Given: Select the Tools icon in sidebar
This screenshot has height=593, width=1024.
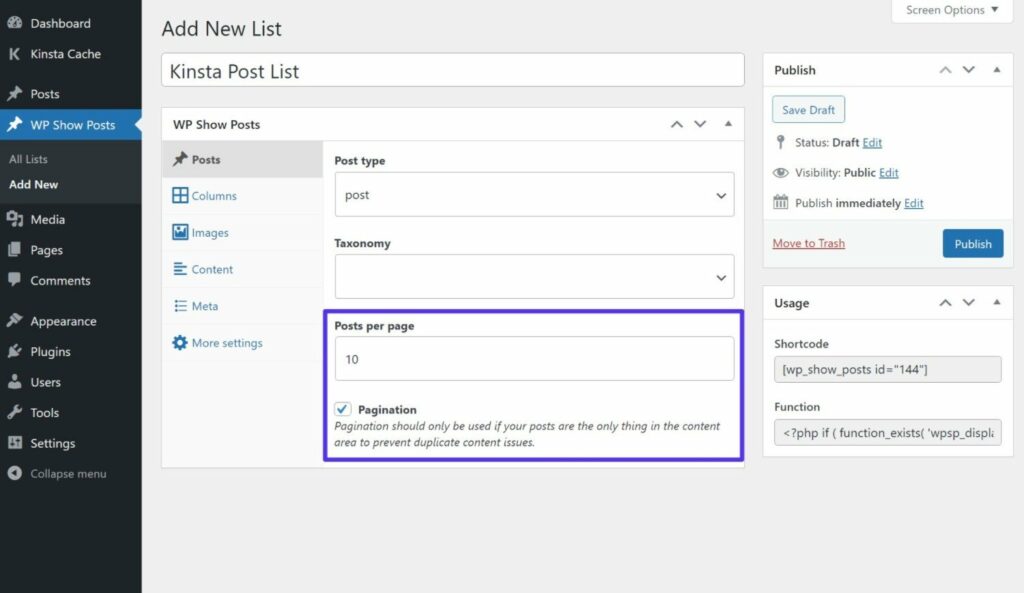Looking at the screenshot, I should [15, 412].
